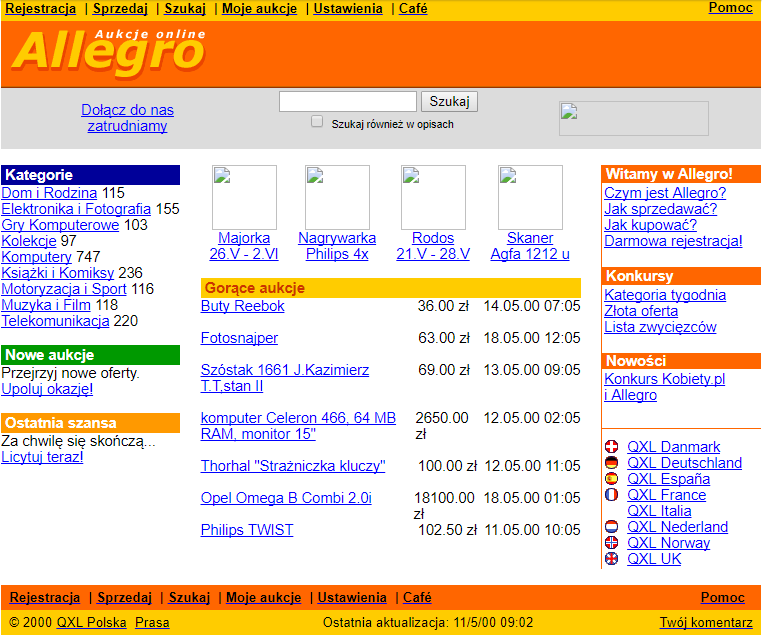Click the Norway flag icon

(x=611, y=543)
